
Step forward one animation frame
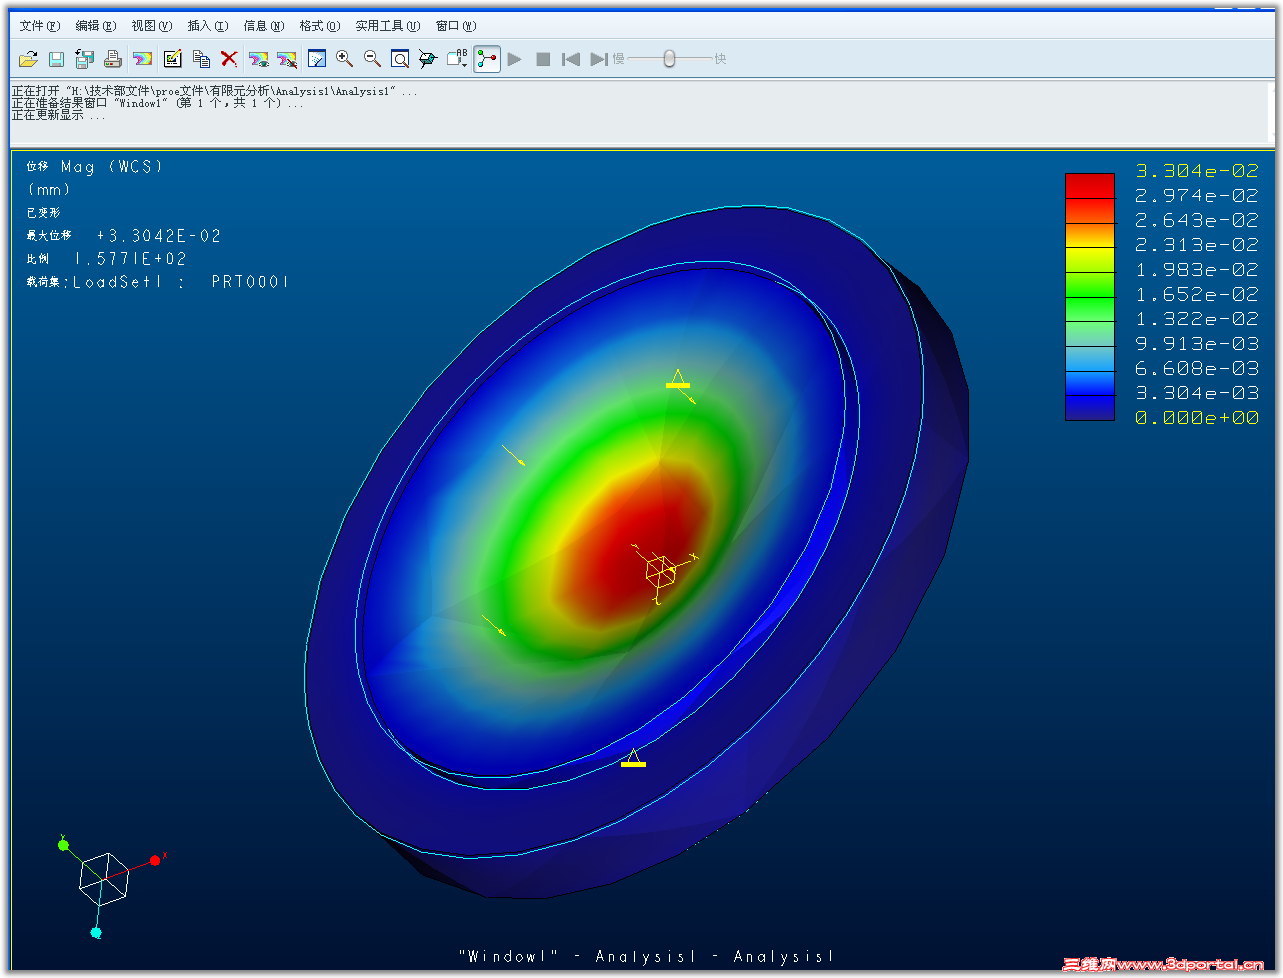point(599,59)
